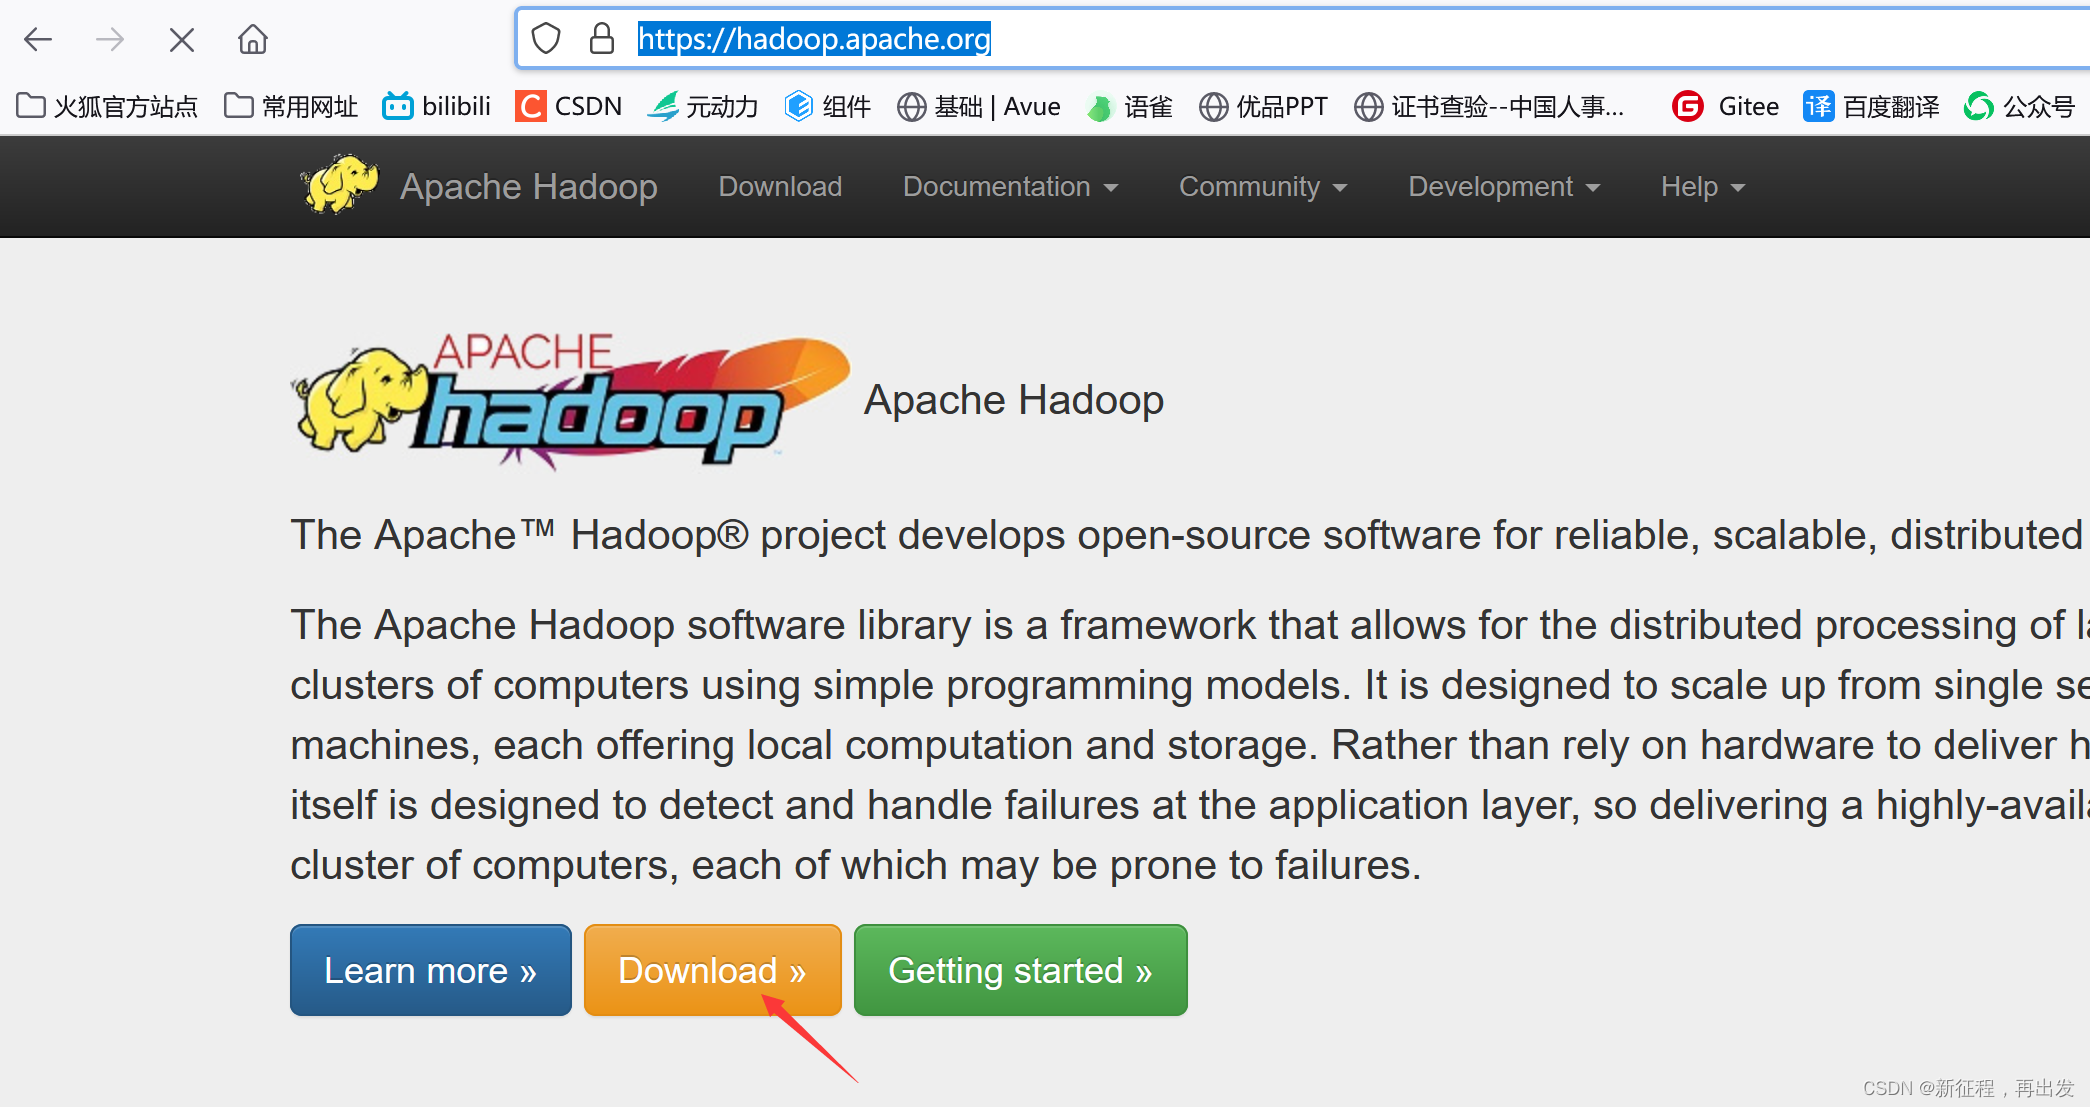Click the browser forward arrow
The width and height of the screenshot is (2090, 1107).
click(110, 40)
